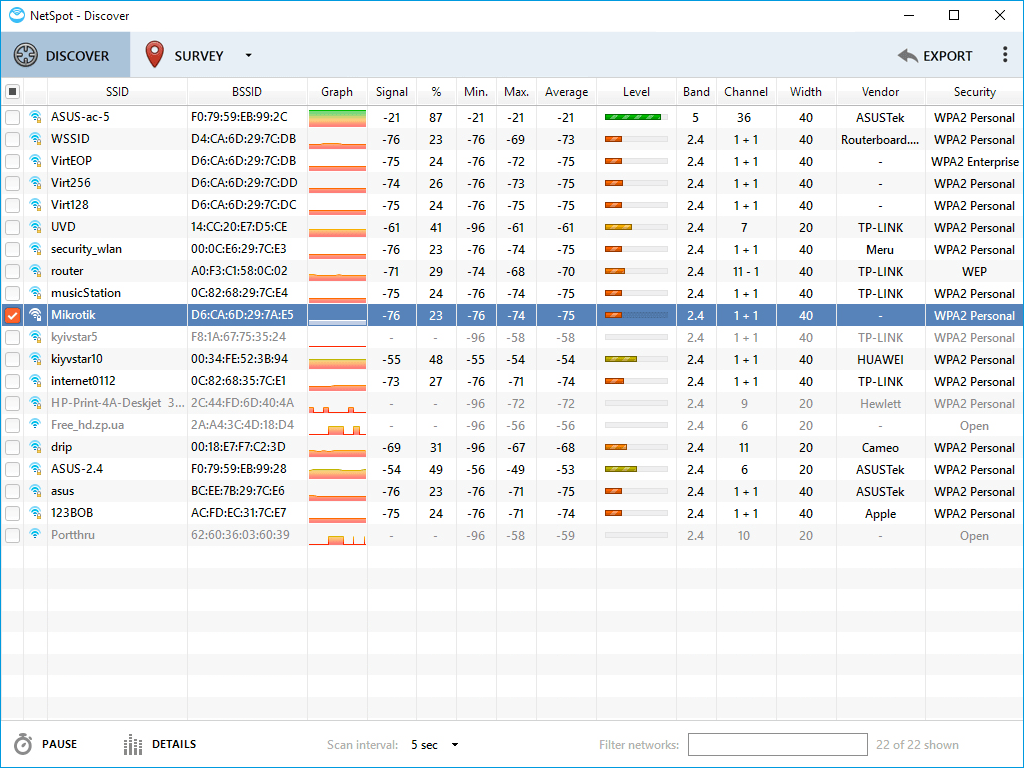Sort by the SSID column header
Screen dimensions: 1024x768
click(118, 92)
